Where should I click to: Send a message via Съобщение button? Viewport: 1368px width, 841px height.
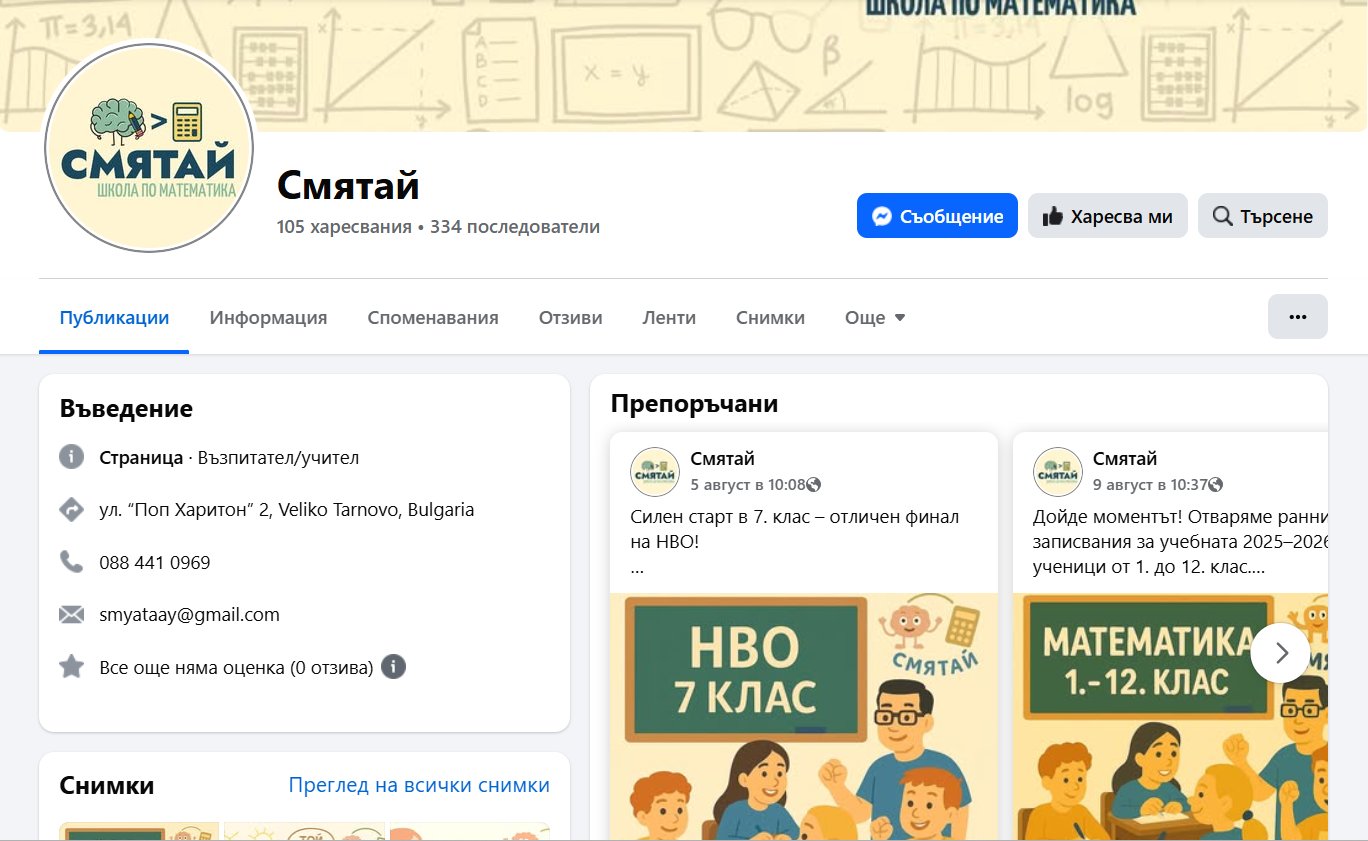pos(937,216)
